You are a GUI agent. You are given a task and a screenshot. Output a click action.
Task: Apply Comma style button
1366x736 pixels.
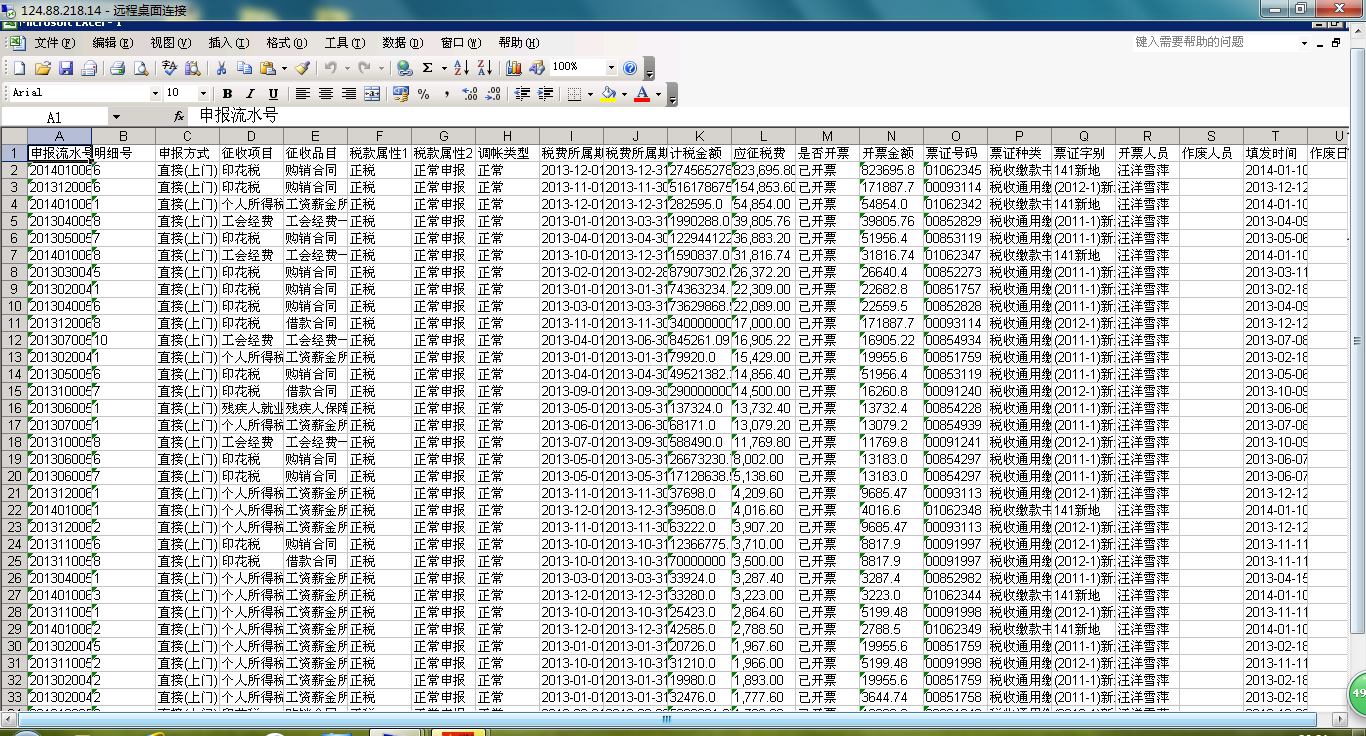[447, 94]
